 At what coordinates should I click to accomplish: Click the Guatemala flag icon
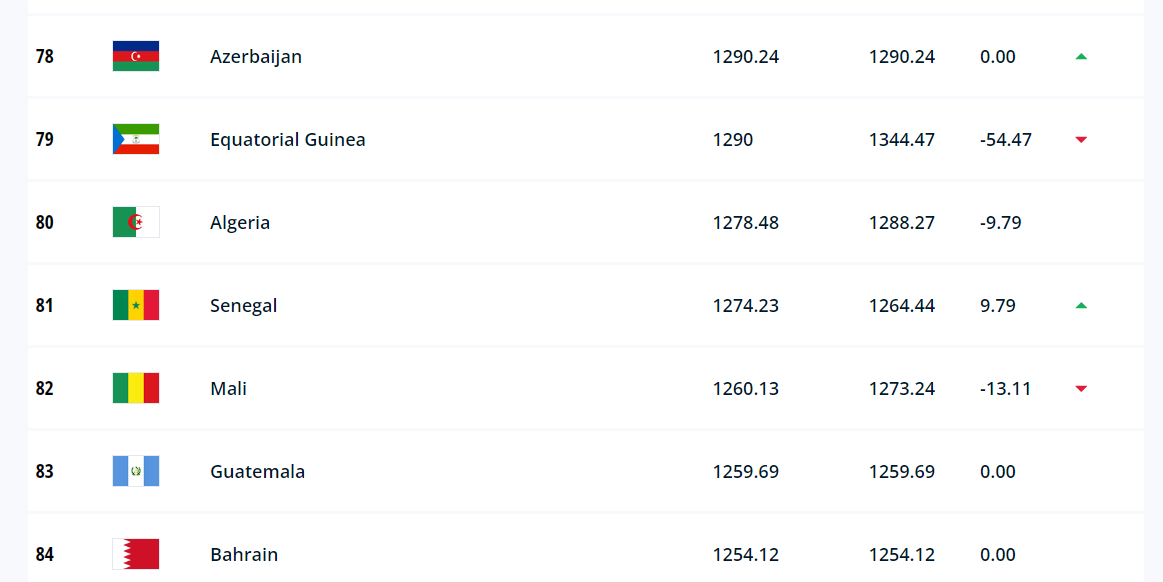coord(136,472)
